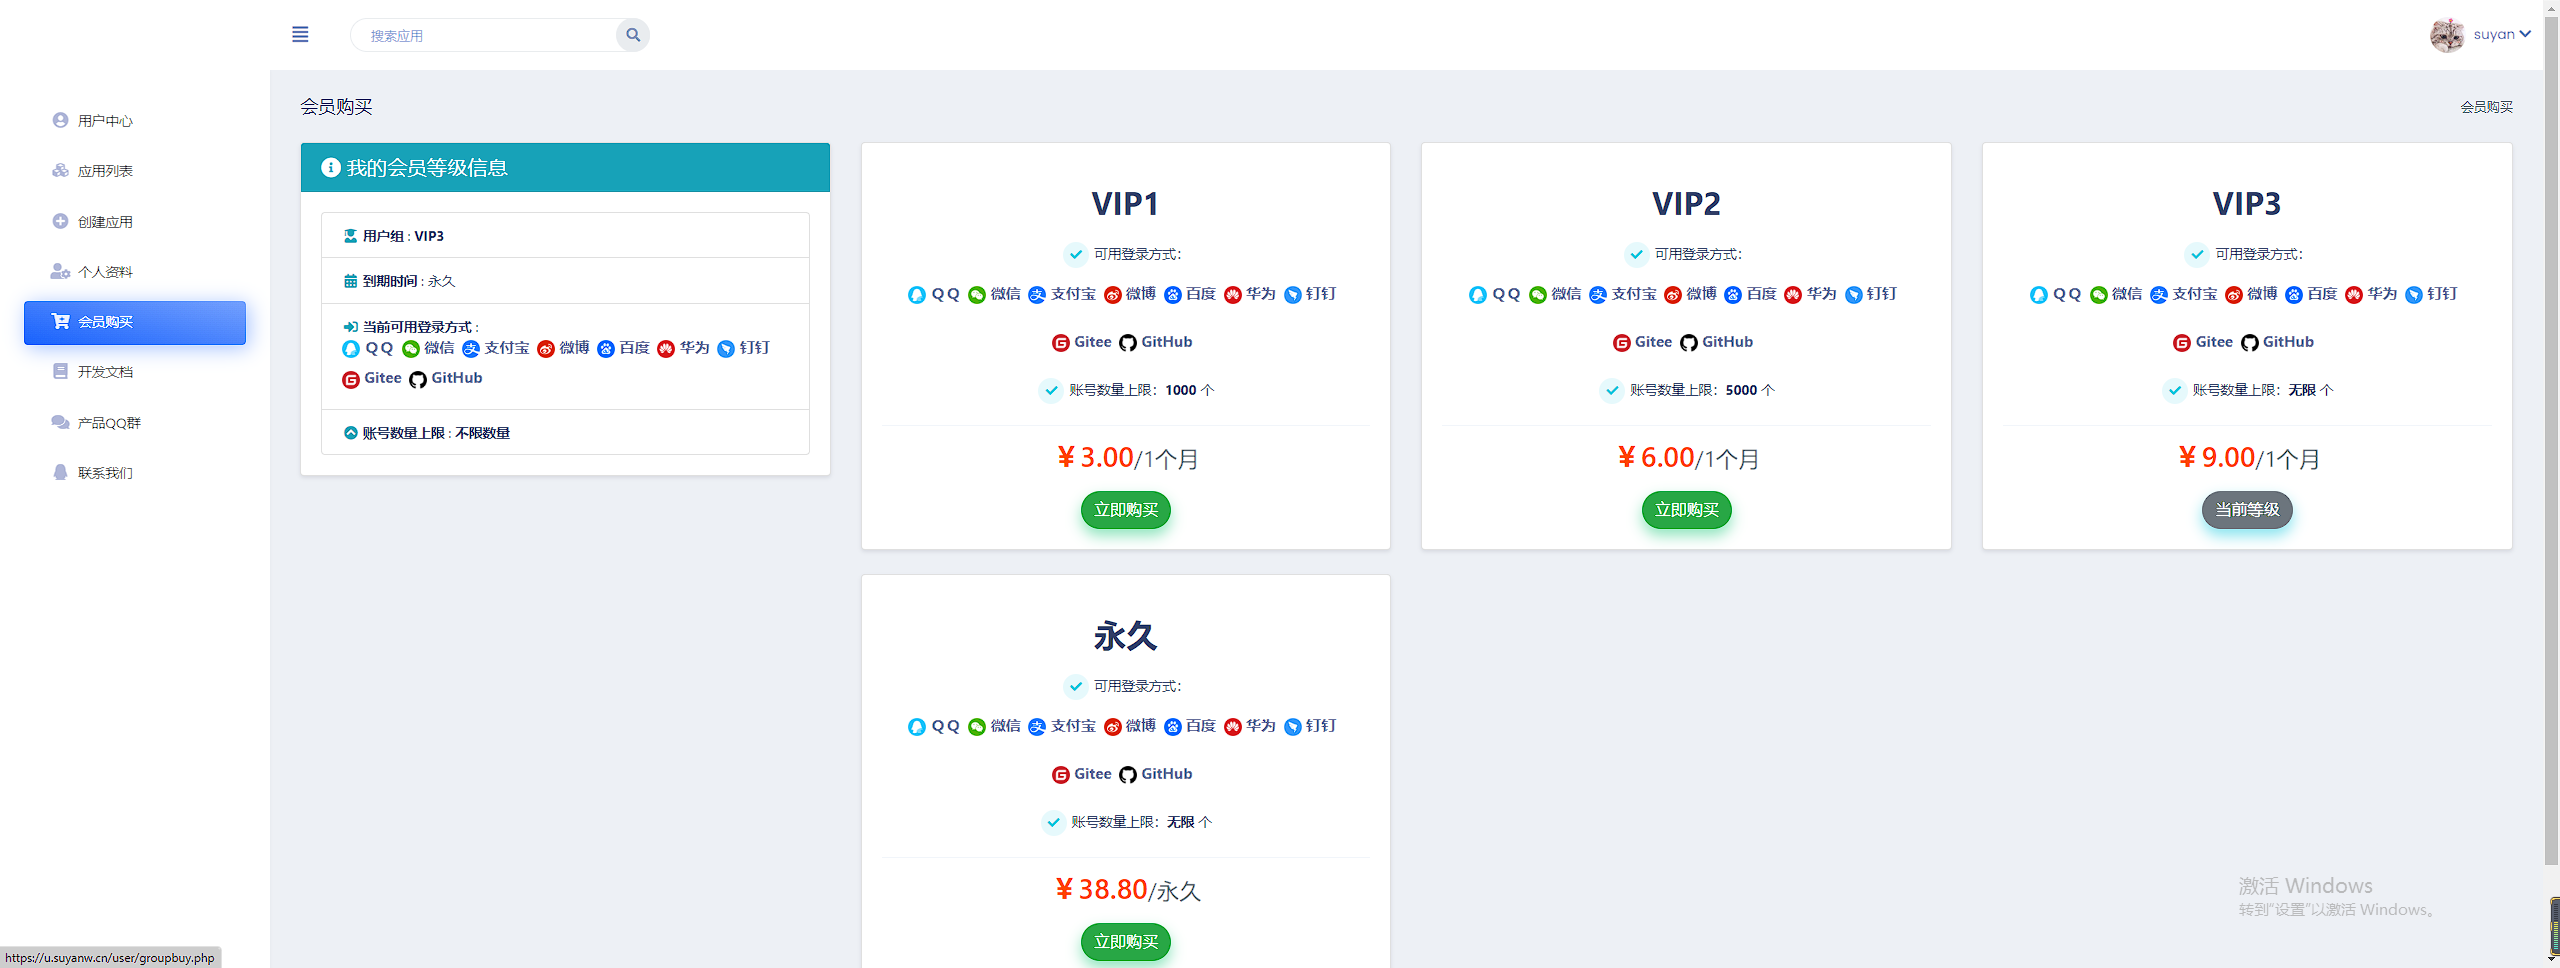
Task: Click the QQ icon in VIP1 card
Action: (x=916, y=295)
